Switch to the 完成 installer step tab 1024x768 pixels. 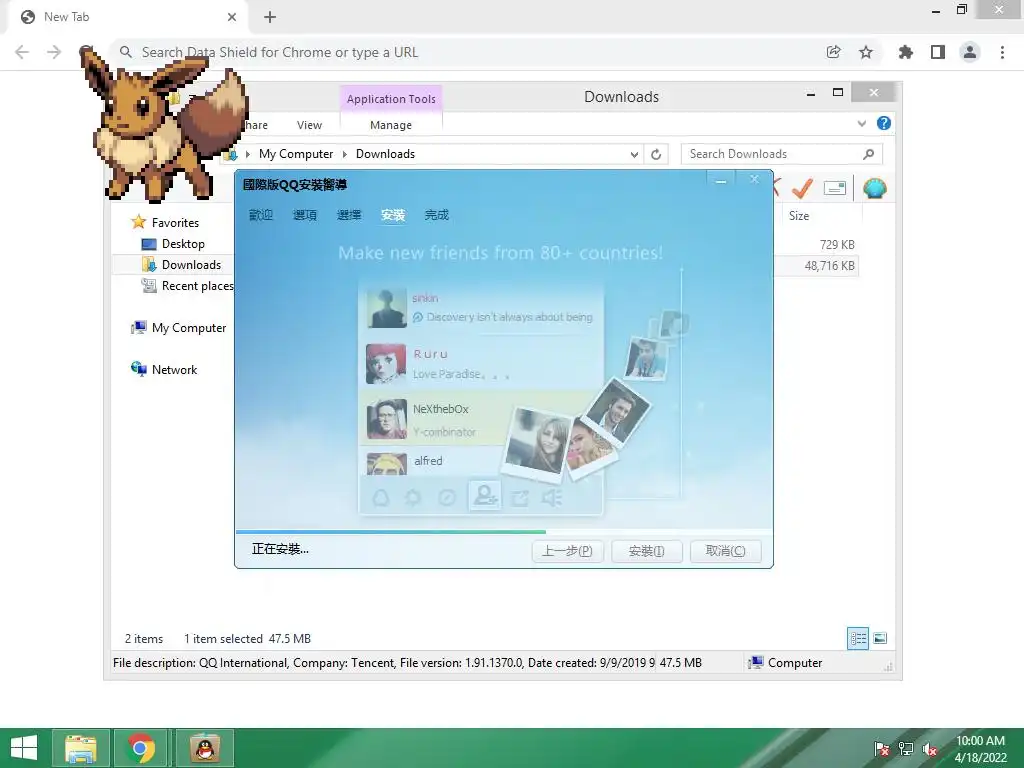(x=436, y=215)
